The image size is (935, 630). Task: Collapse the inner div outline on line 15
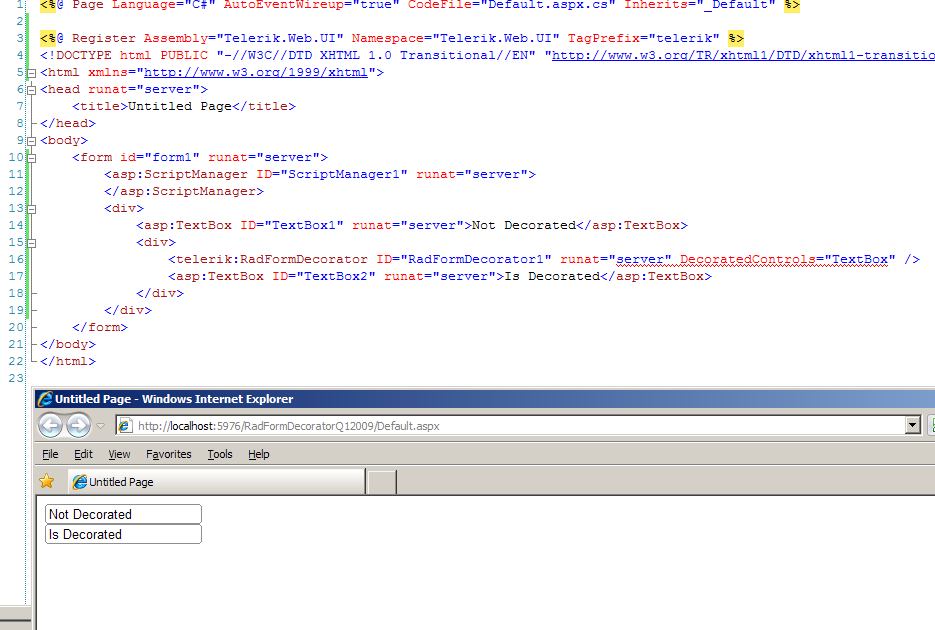pyautogui.click(x=32, y=244)
